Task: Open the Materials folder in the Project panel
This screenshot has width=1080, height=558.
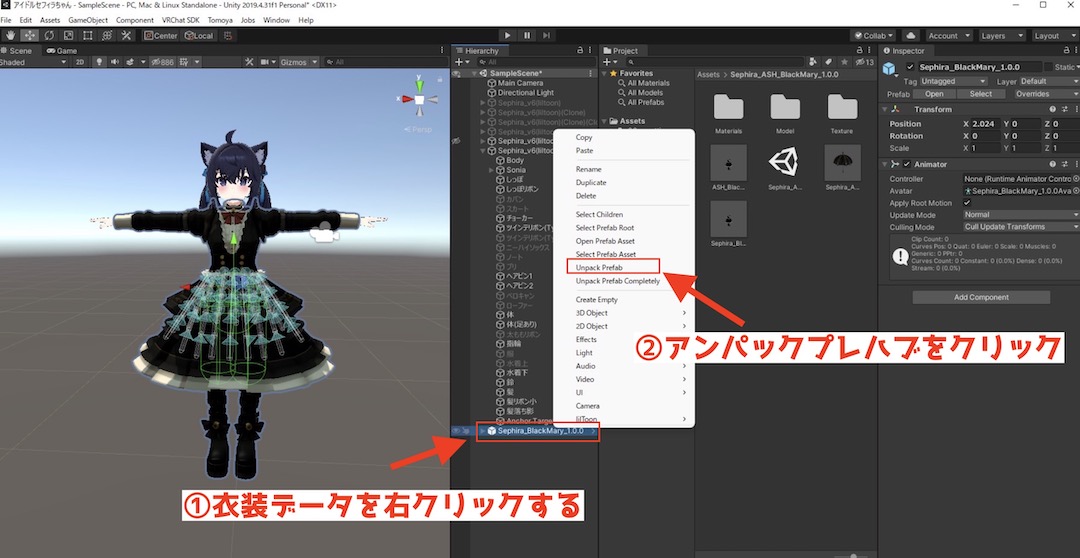Action: coord(728,113)
